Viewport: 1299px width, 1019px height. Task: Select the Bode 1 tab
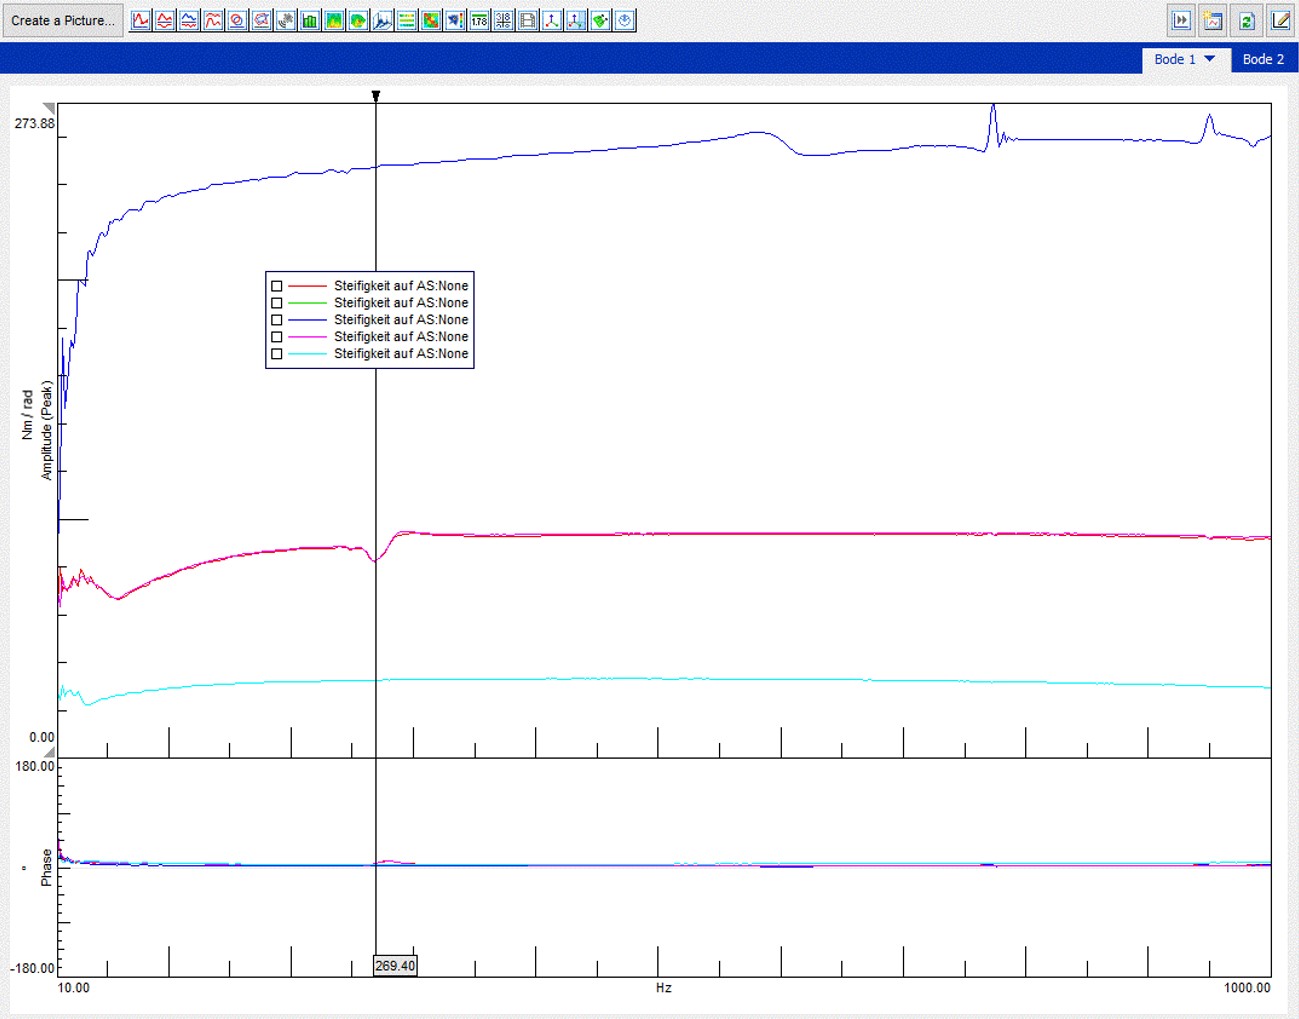point(1174,59)
